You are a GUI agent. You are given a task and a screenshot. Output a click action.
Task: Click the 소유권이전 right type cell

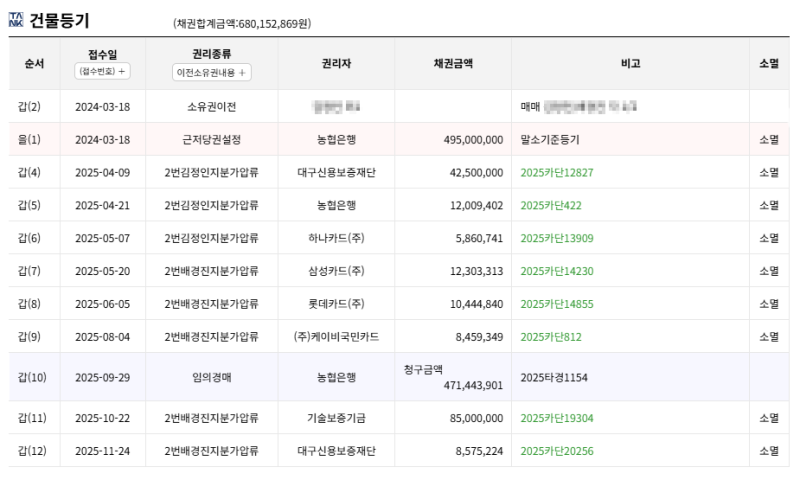pos(211,107)
